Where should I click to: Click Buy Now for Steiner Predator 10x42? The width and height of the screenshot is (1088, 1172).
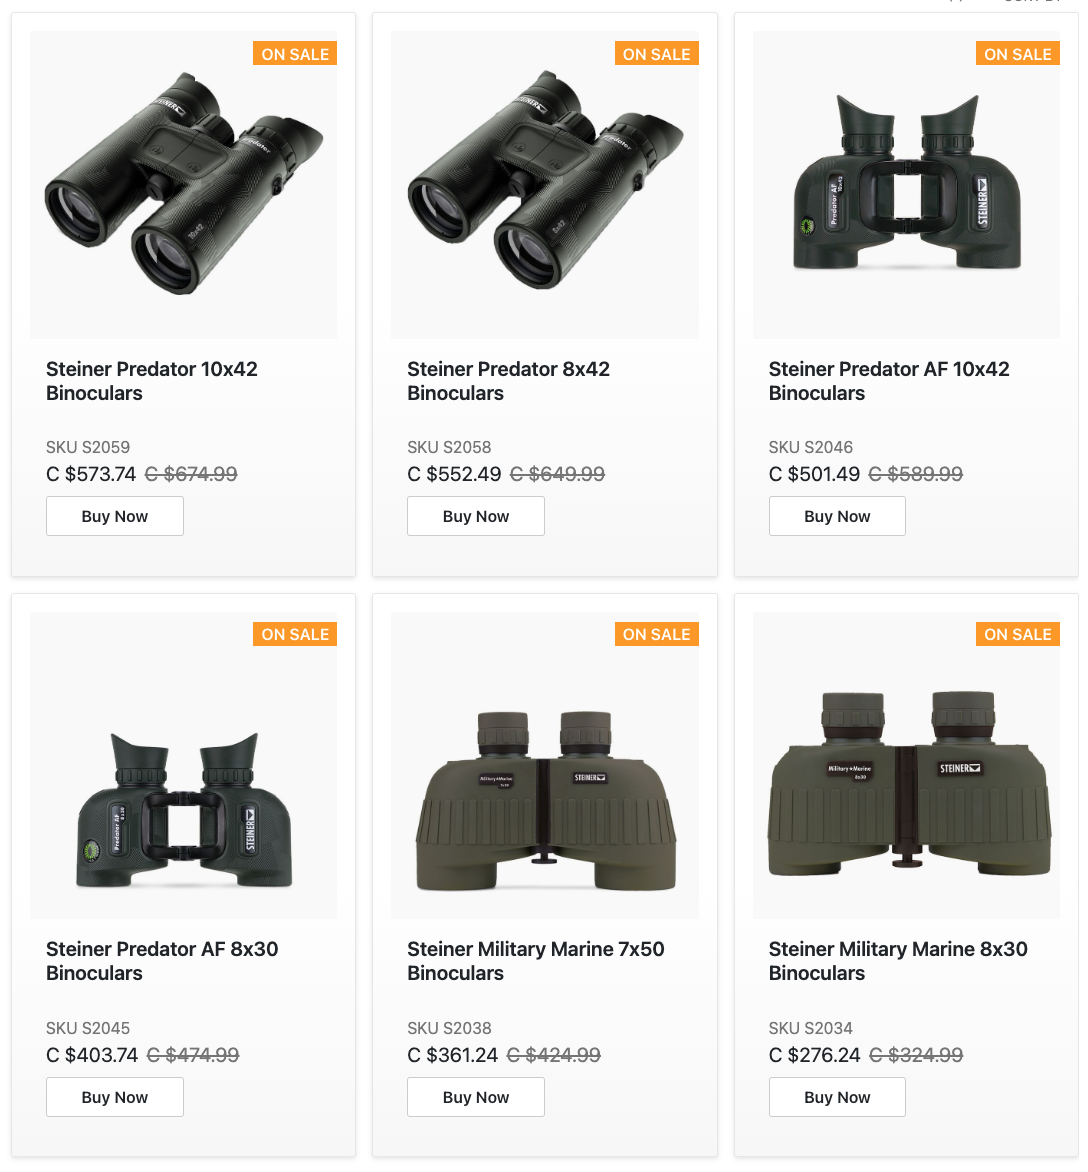114,516
